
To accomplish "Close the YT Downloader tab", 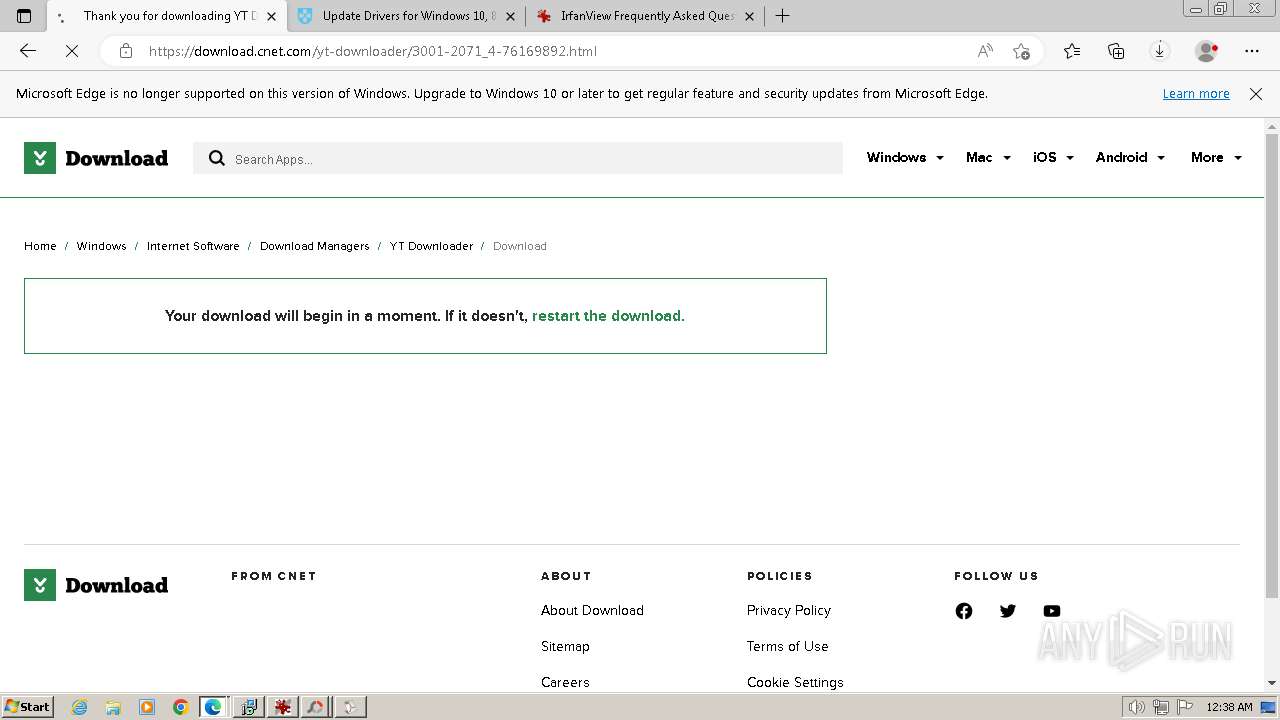I will (271, 16).
